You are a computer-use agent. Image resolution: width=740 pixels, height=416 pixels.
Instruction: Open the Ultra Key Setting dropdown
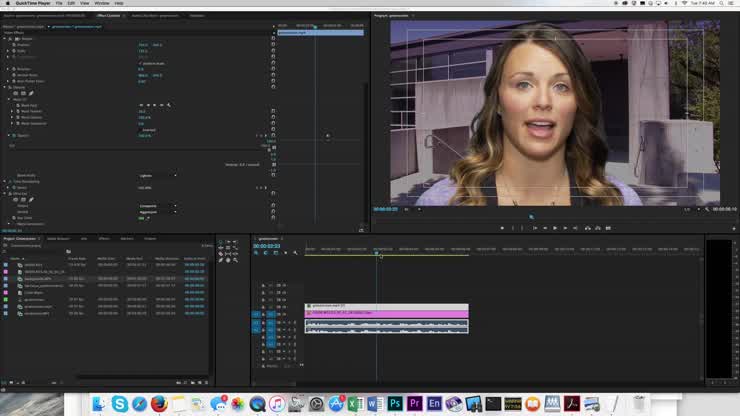[x=156, y=212]
